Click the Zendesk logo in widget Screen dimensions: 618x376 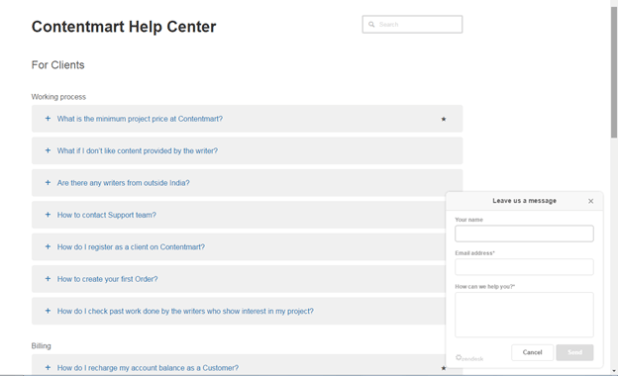pos(469,358)
